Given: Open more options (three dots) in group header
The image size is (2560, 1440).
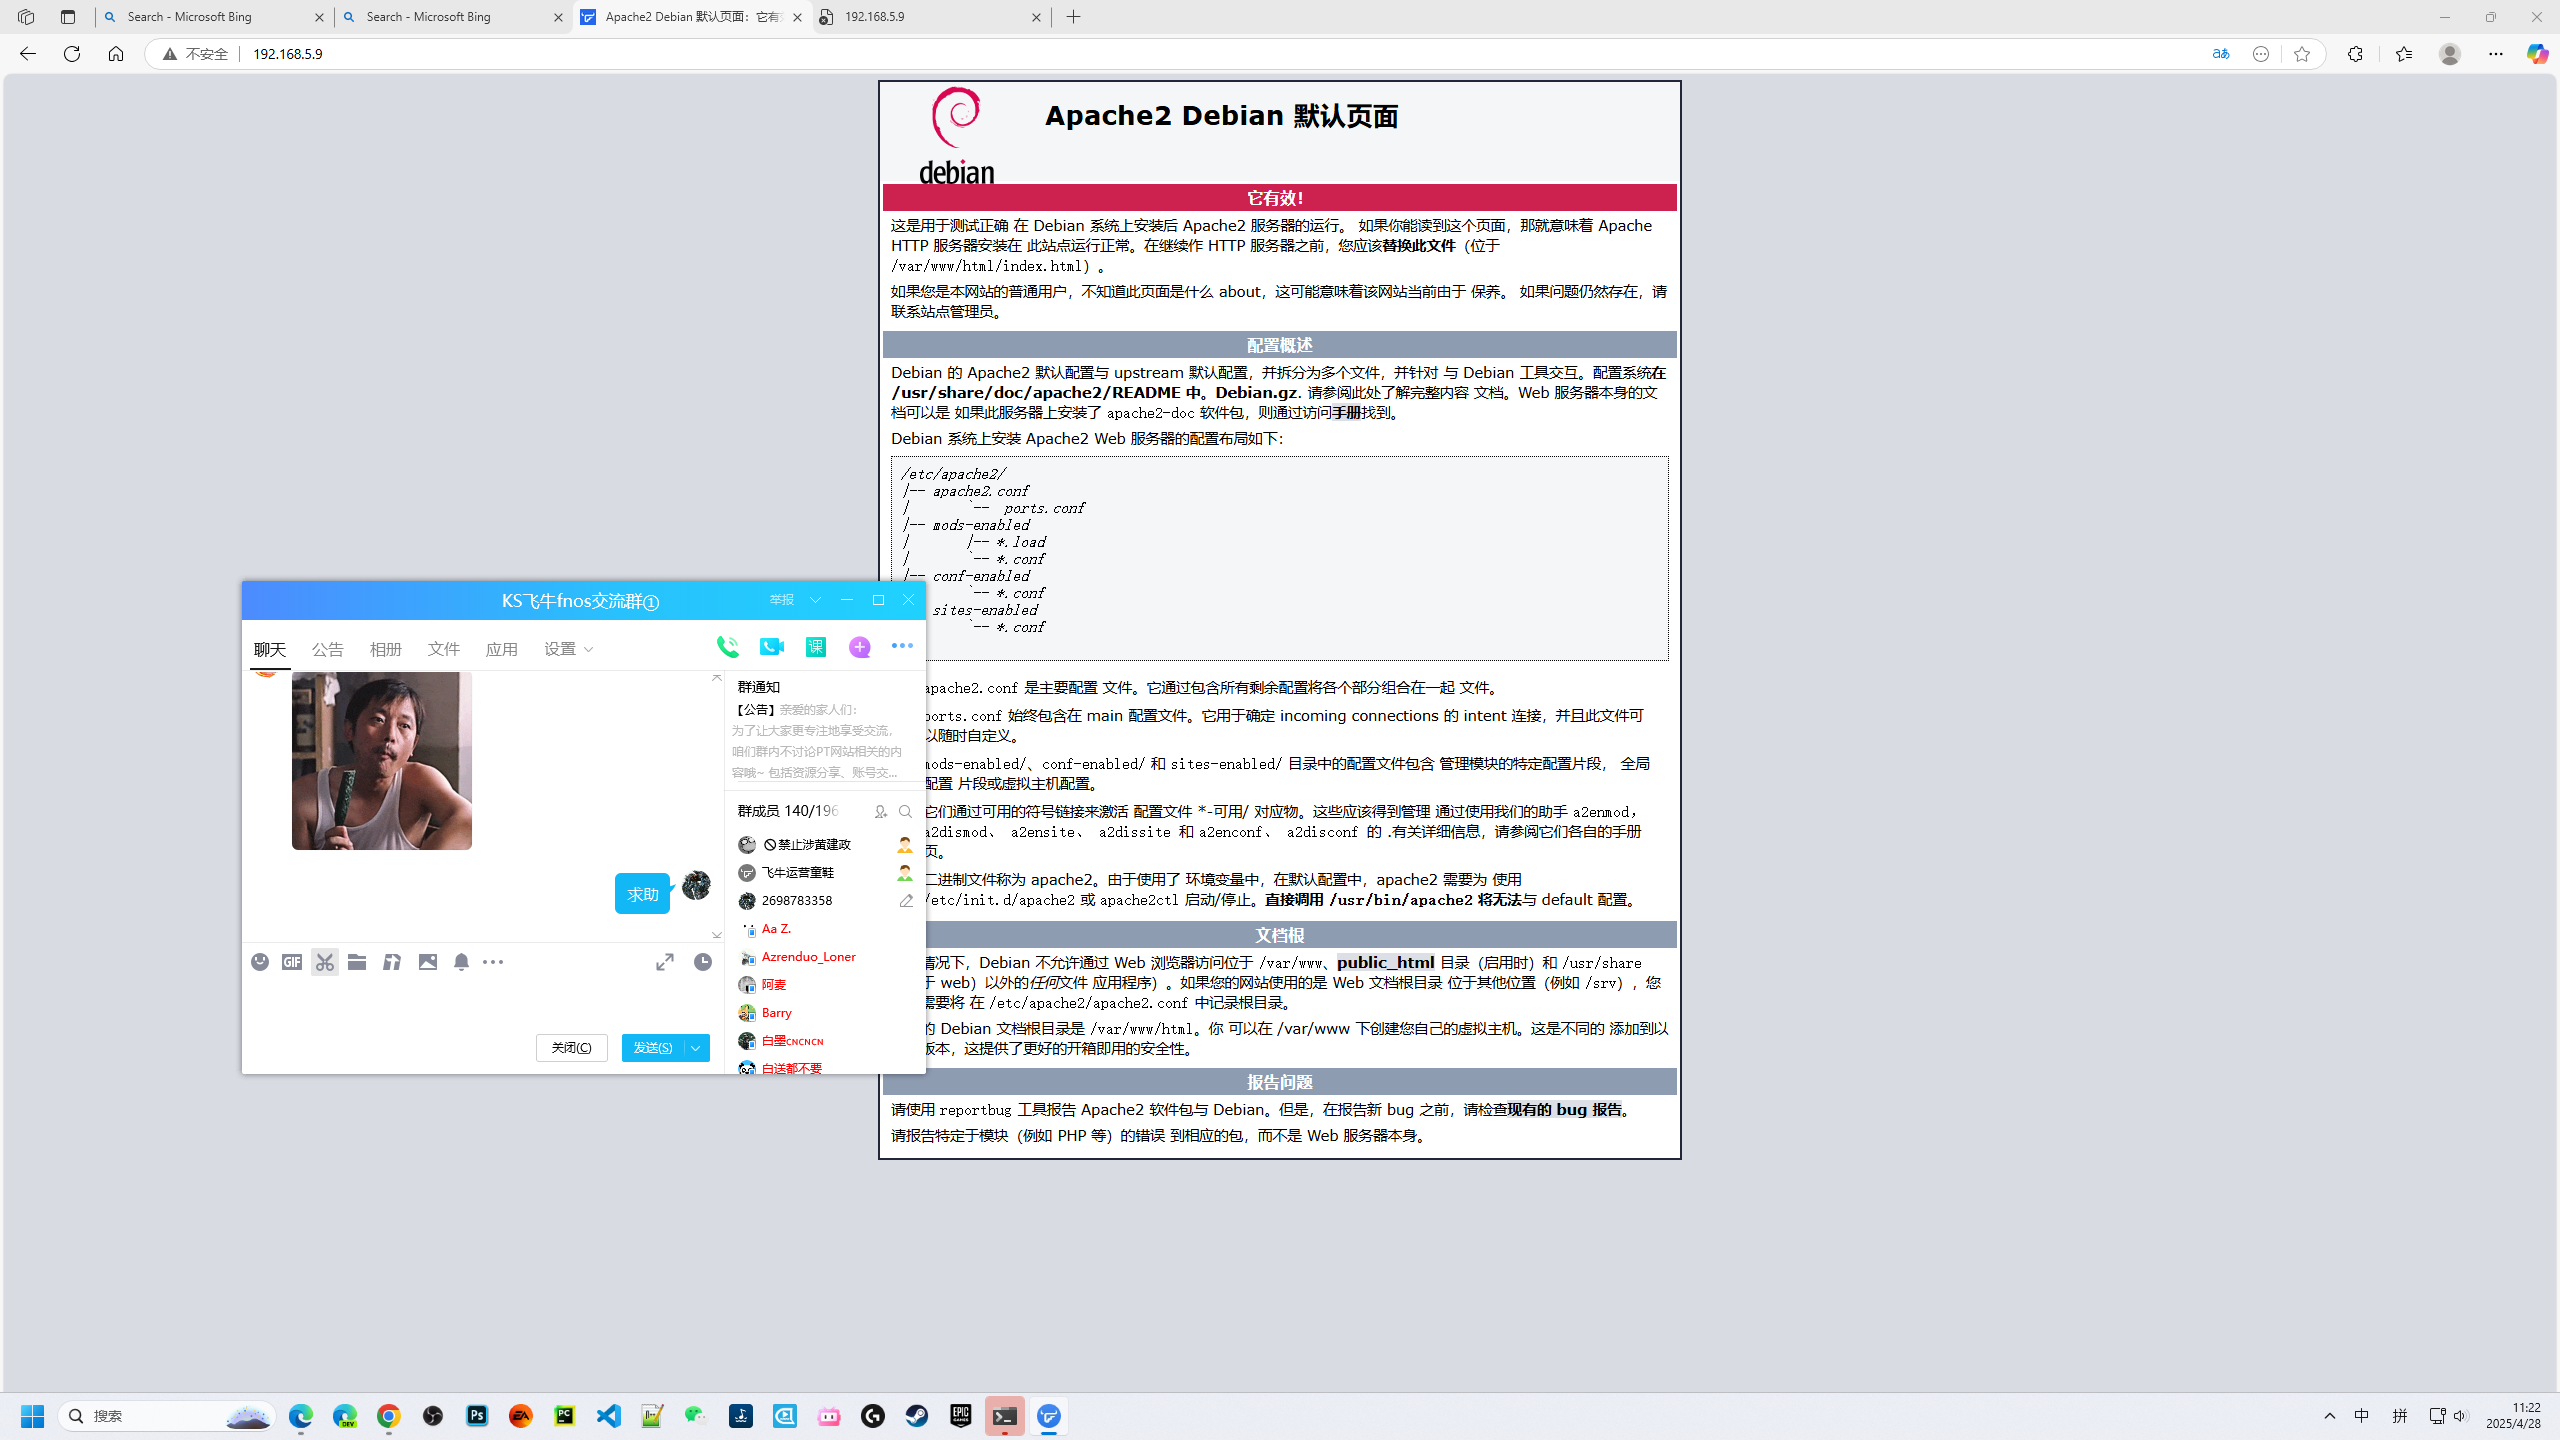Looking at the screenshot, I should pyautogui.click(x=902, y=646).
